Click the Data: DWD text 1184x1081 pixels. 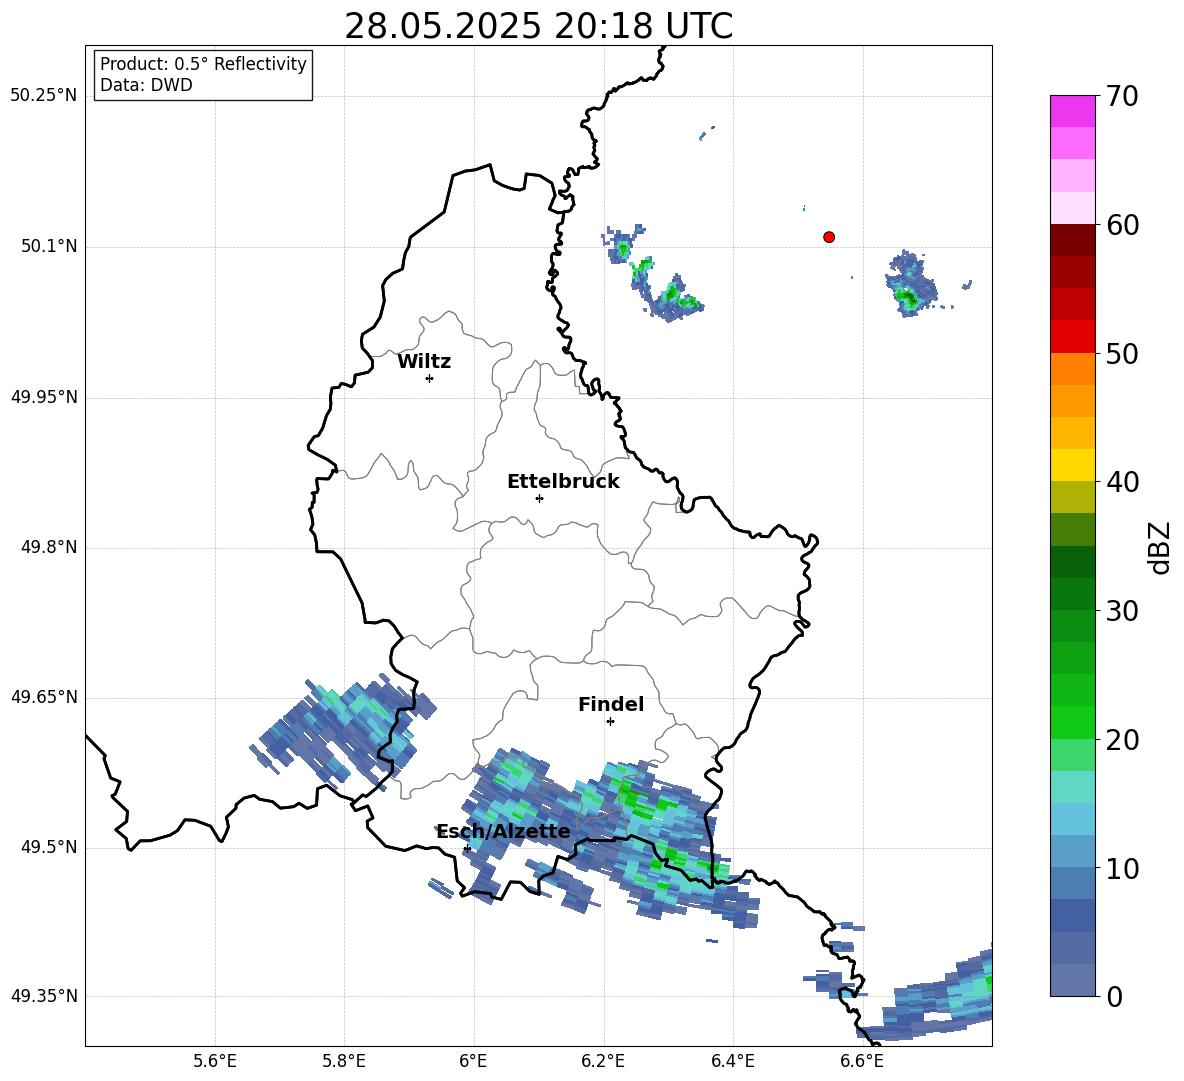[146, 85]
